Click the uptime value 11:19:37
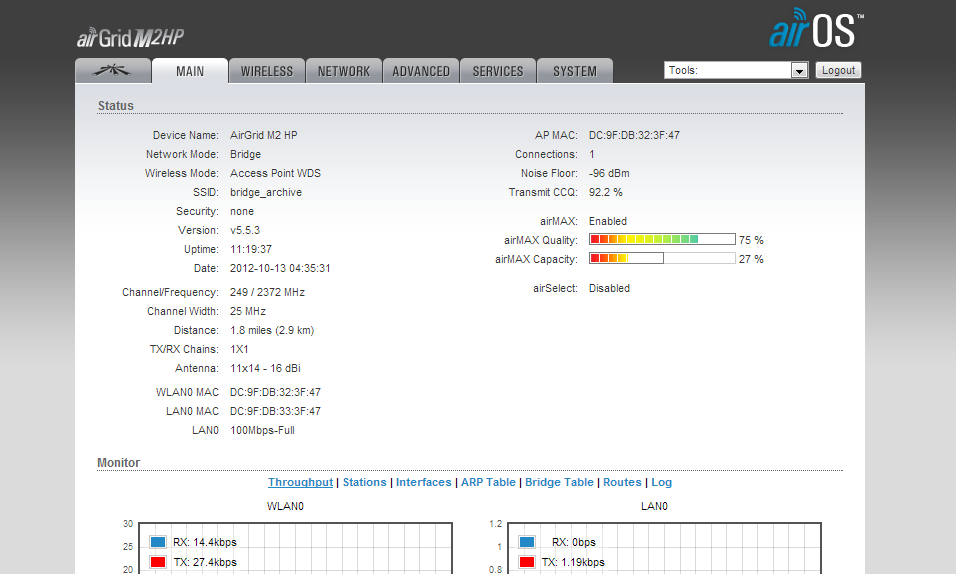Viewport: 956px width, 574px height. [x=251, y=249]
